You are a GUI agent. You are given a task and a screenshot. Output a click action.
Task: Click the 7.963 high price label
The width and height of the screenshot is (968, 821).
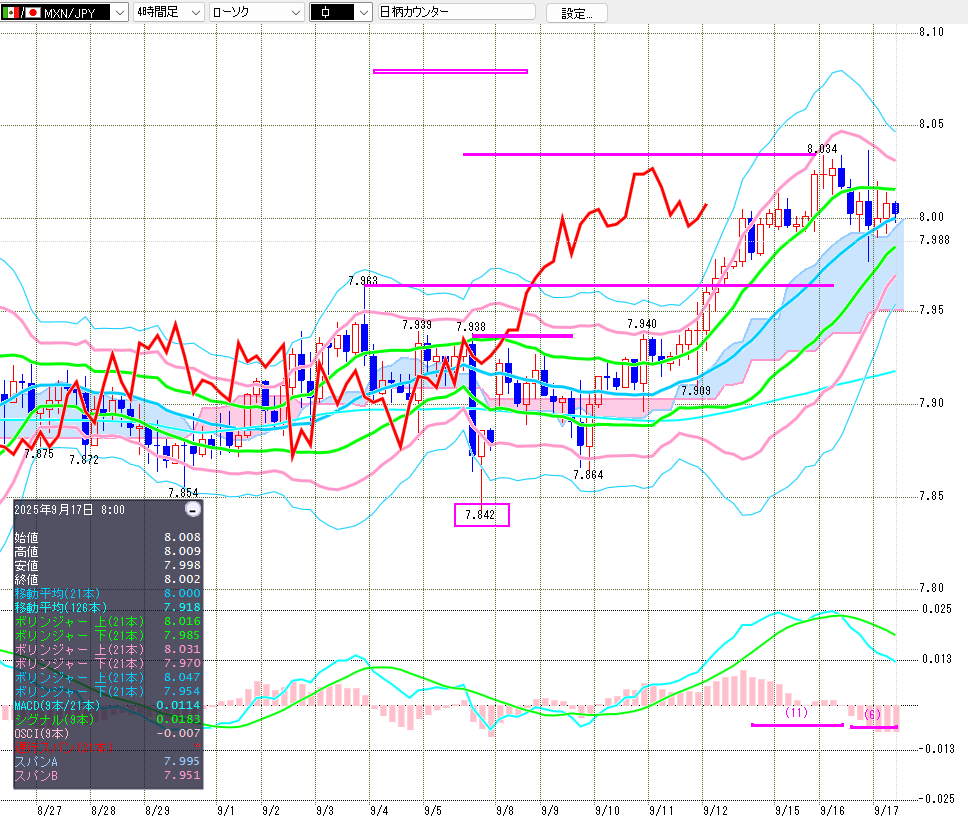tap(362, 281)
